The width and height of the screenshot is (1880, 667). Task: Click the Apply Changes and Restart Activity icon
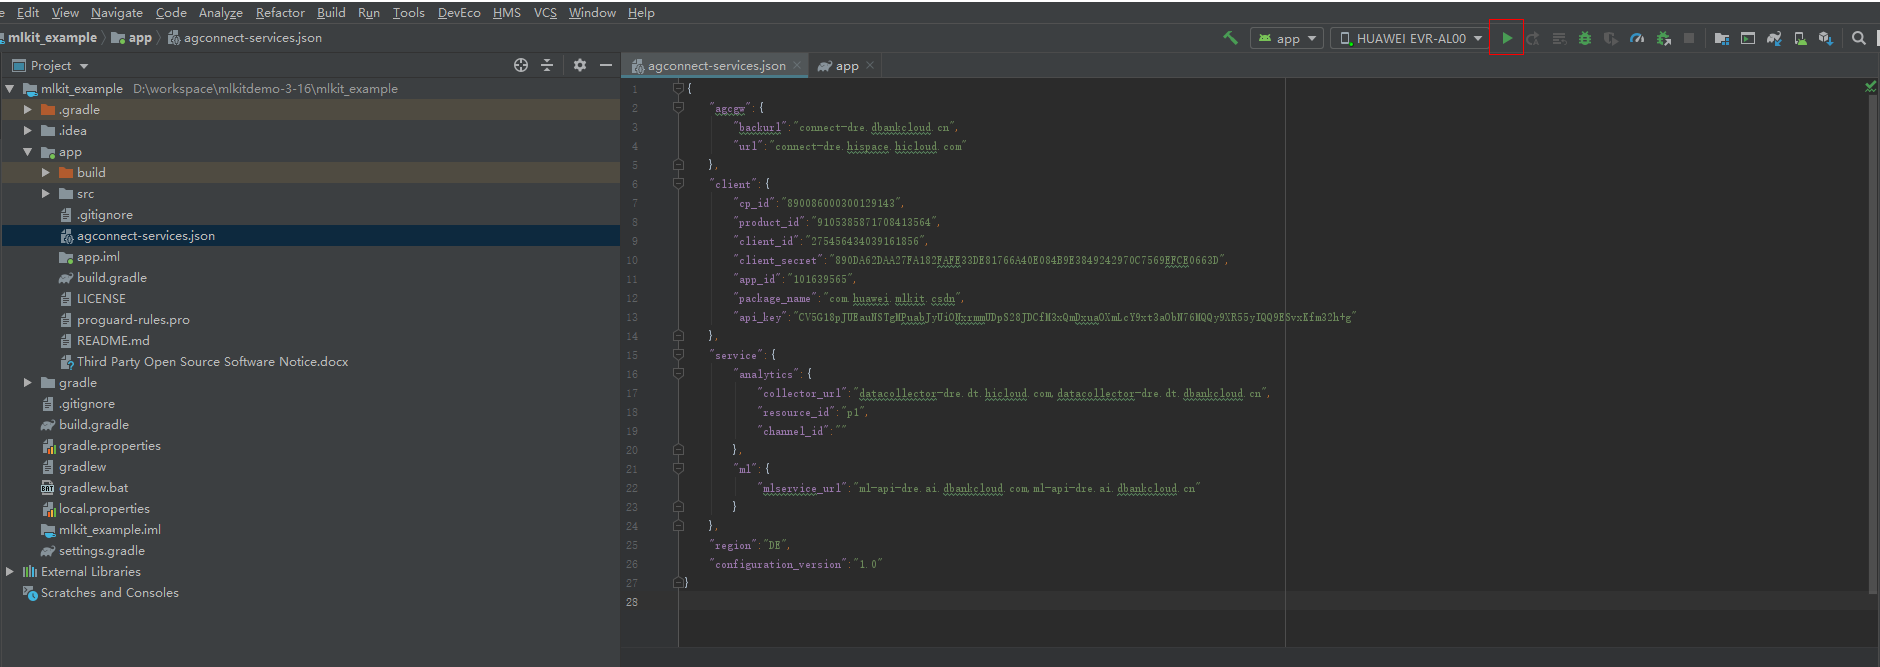coord(1533,38)
